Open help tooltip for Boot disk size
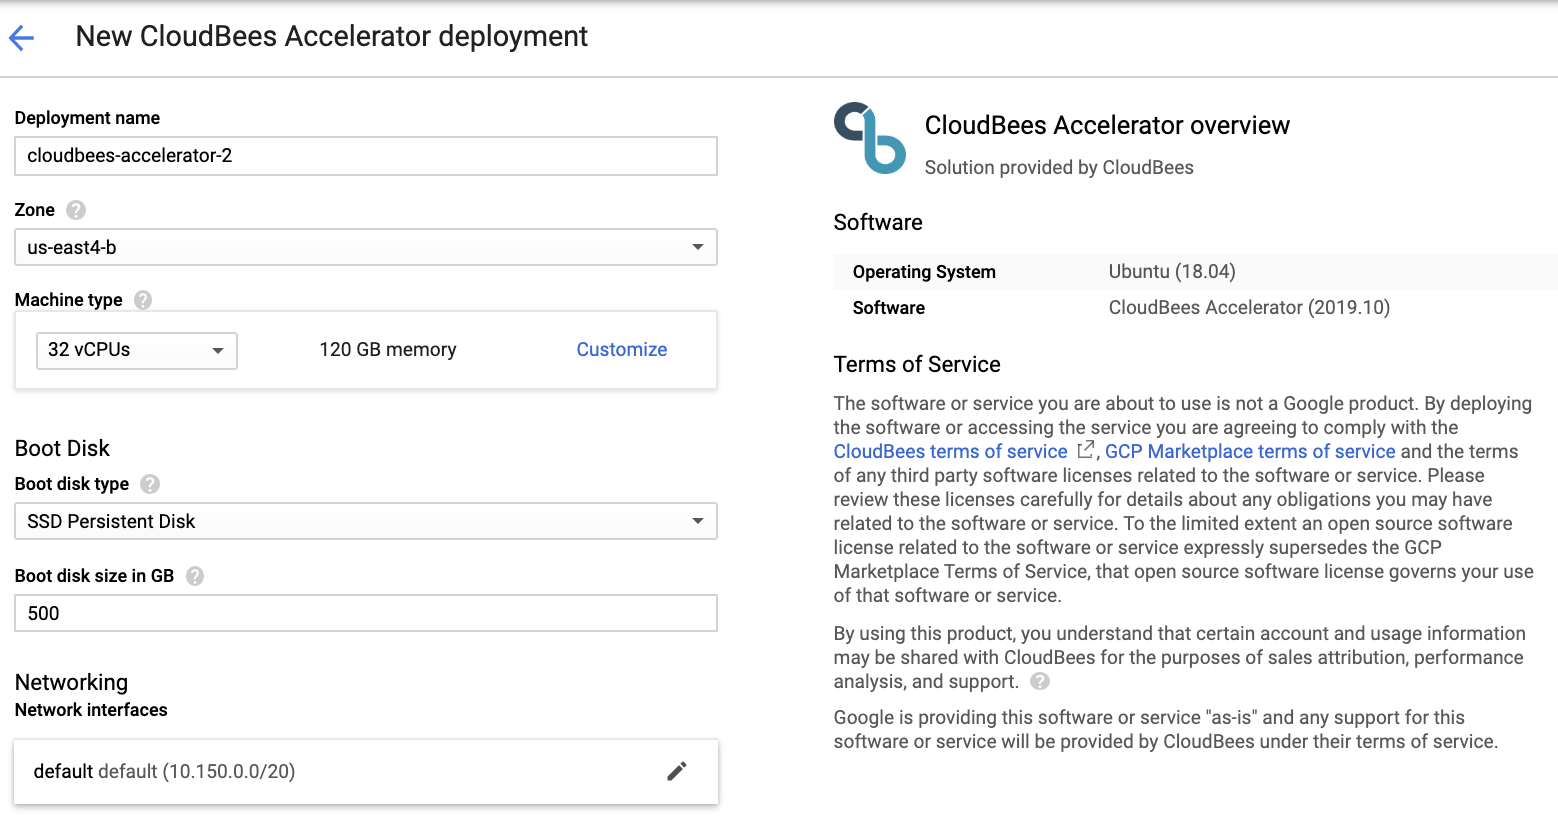 coord(195,576)
